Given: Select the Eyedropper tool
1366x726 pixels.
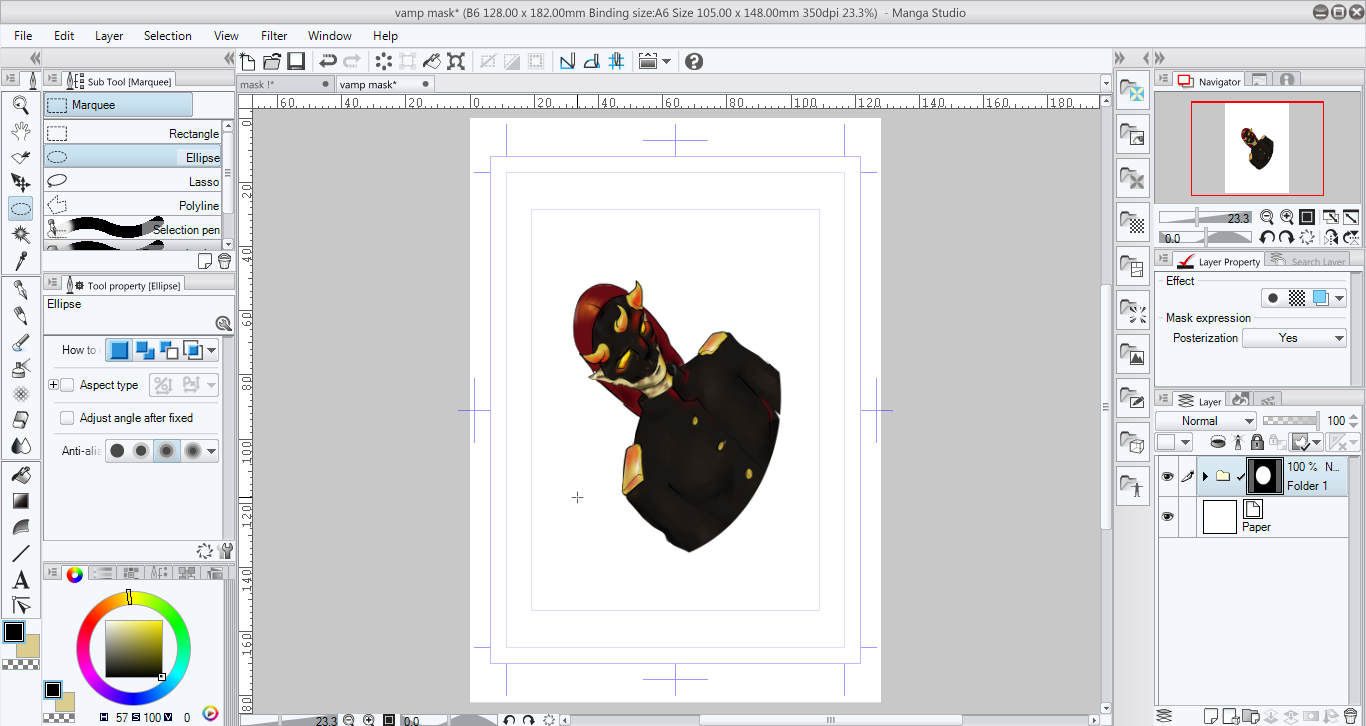Looking at the screenshot, I should pos(20,261).
